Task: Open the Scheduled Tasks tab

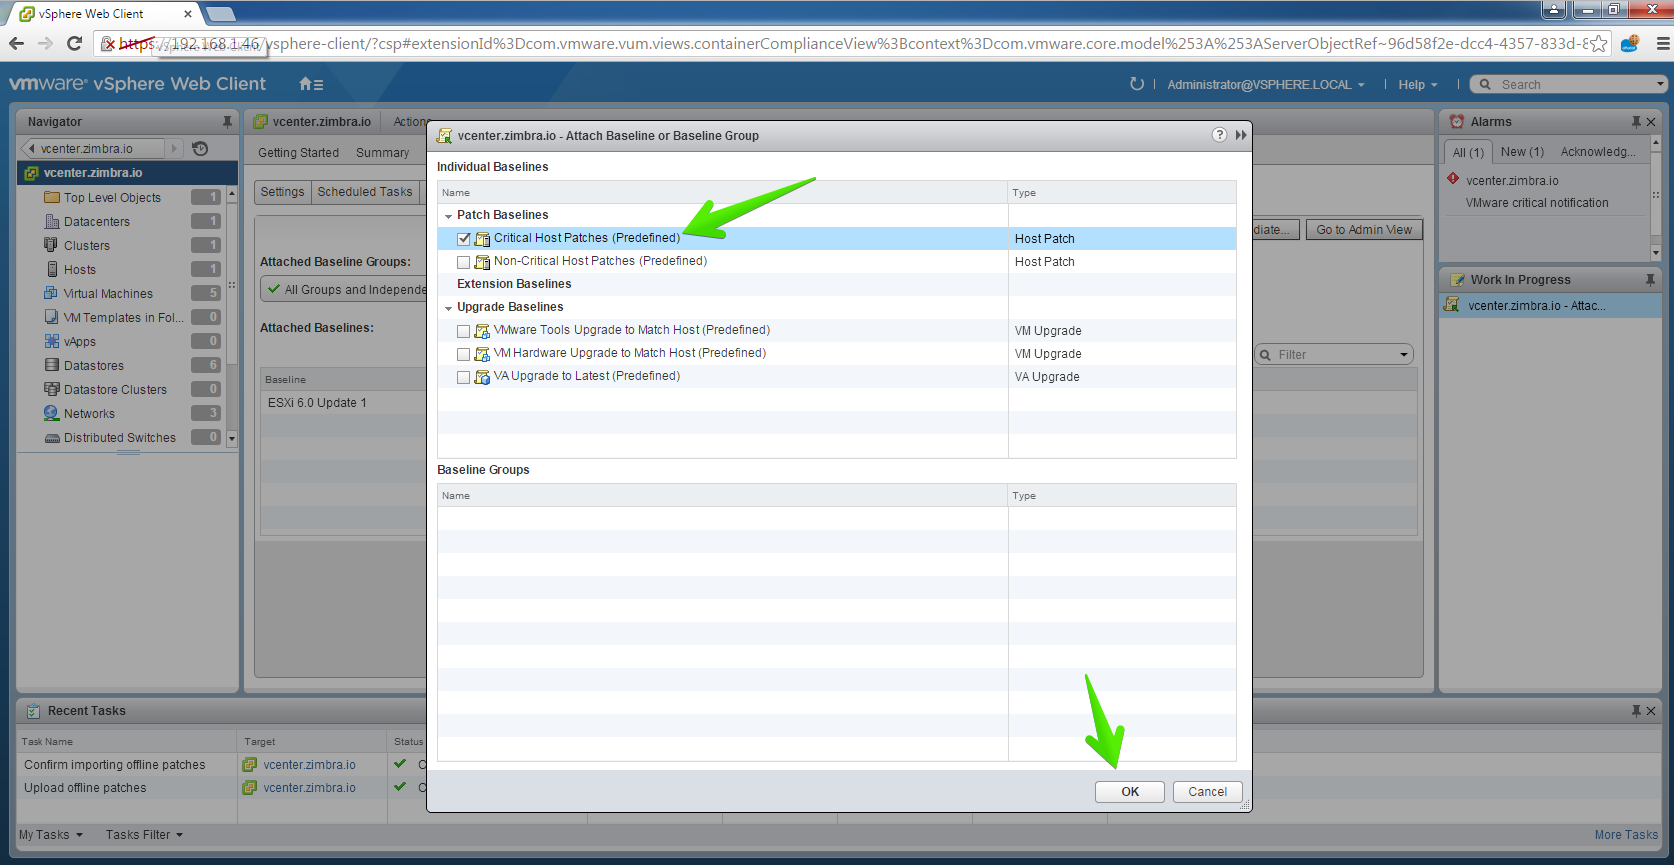Action: tap(365, 192)
